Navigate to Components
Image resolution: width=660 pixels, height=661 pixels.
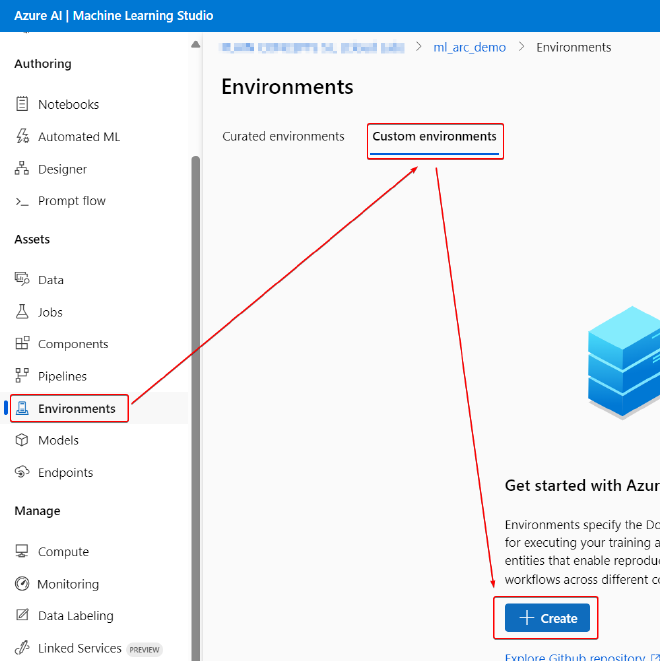coord(73,344)
